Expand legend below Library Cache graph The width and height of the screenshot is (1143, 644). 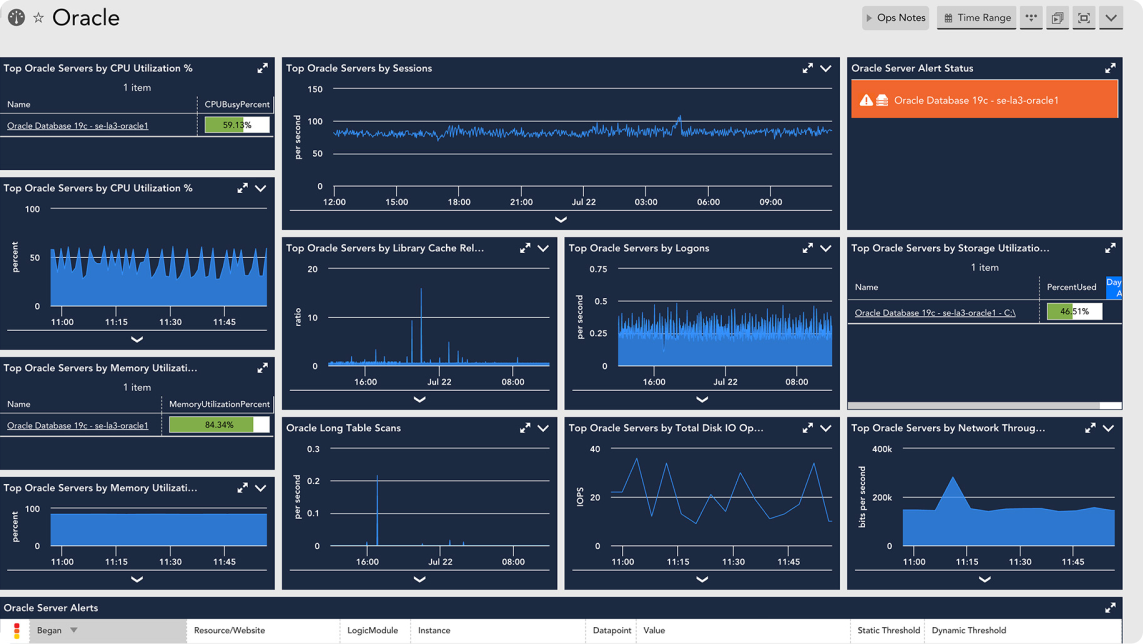(419, 399)
